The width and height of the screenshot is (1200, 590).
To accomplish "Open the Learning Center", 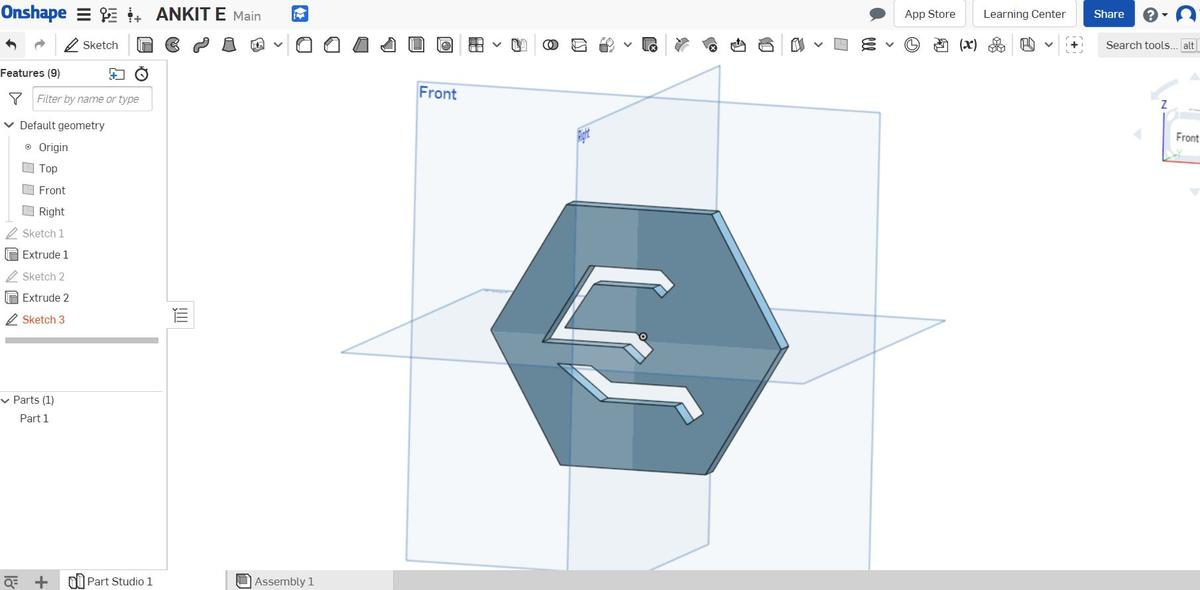I will coord(1024,14).
